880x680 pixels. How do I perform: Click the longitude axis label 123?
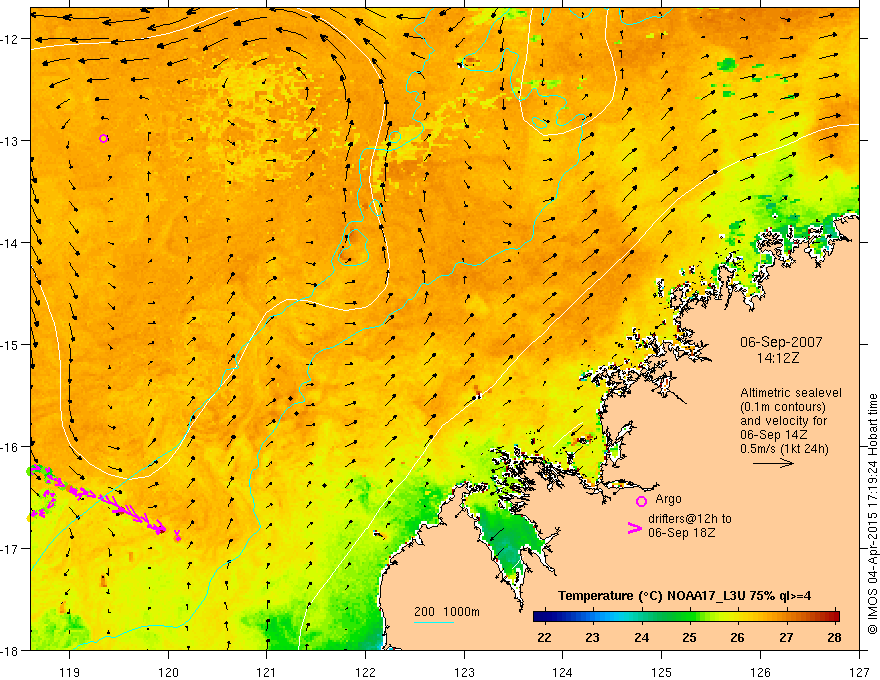[x=464, y=672]
